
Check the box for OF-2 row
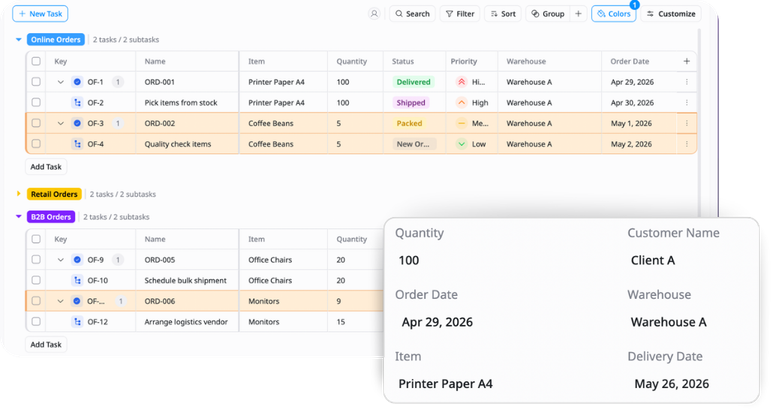36,103
